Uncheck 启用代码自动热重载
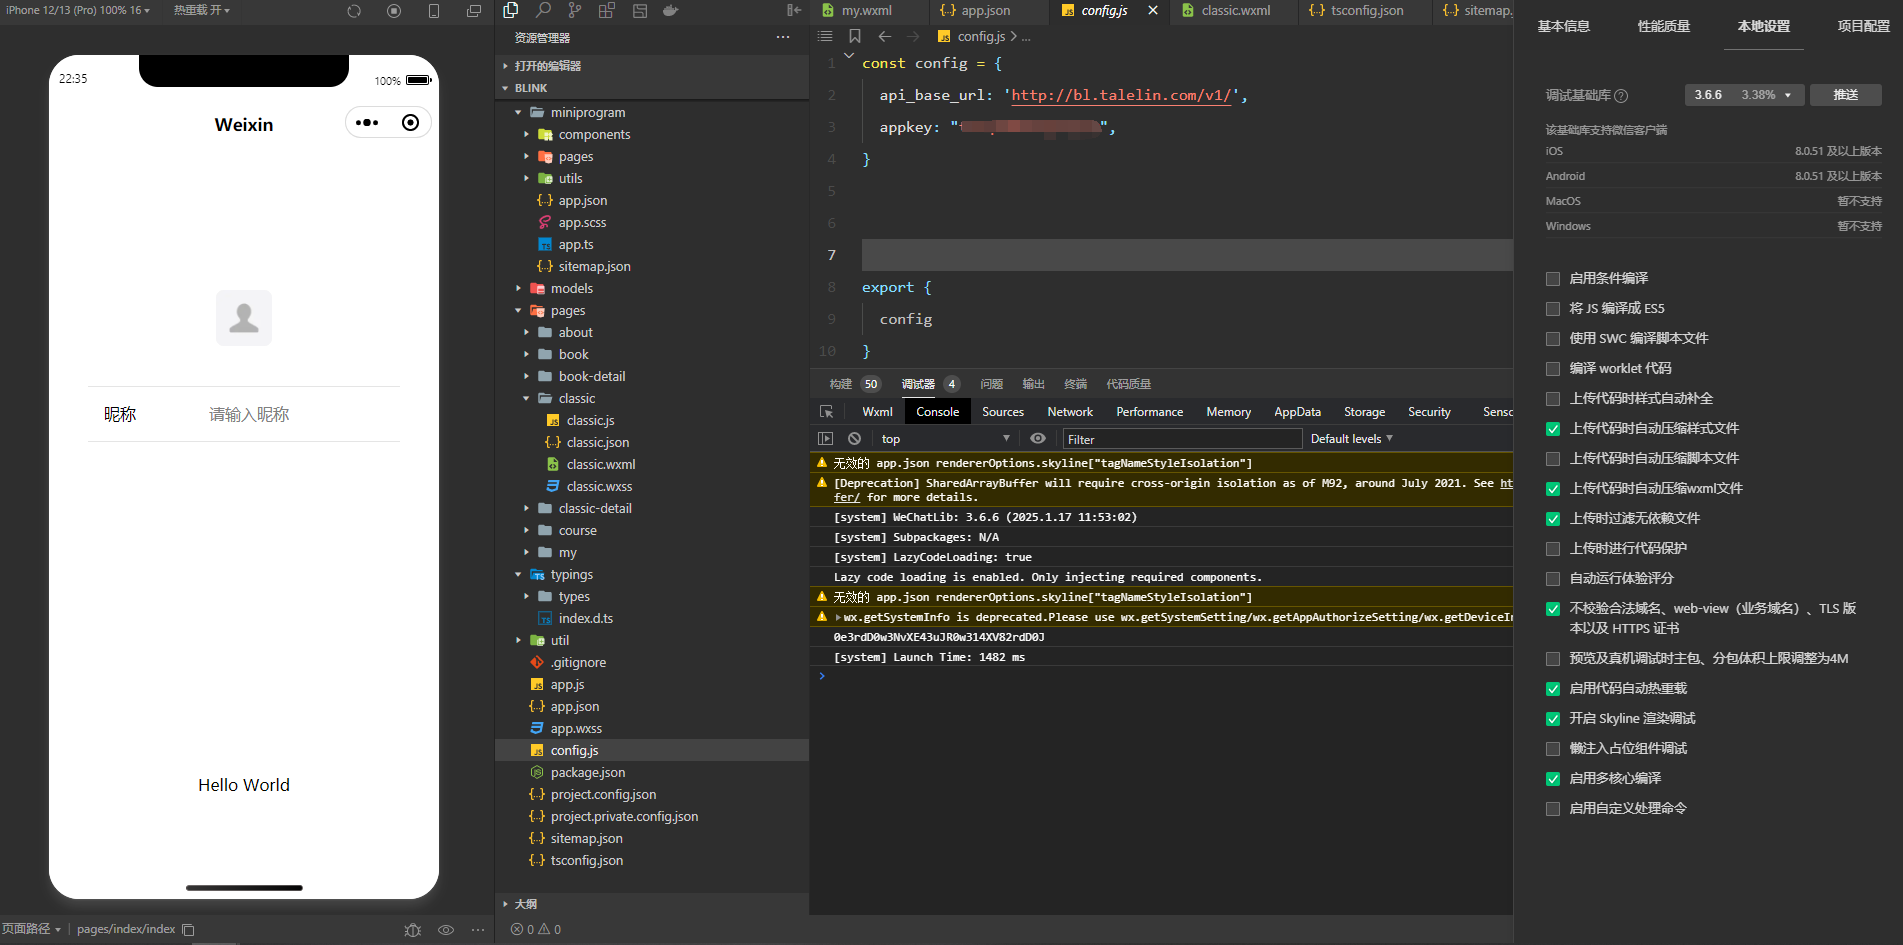Viewport: 1903px width, 945px height. coord(1553,689)
